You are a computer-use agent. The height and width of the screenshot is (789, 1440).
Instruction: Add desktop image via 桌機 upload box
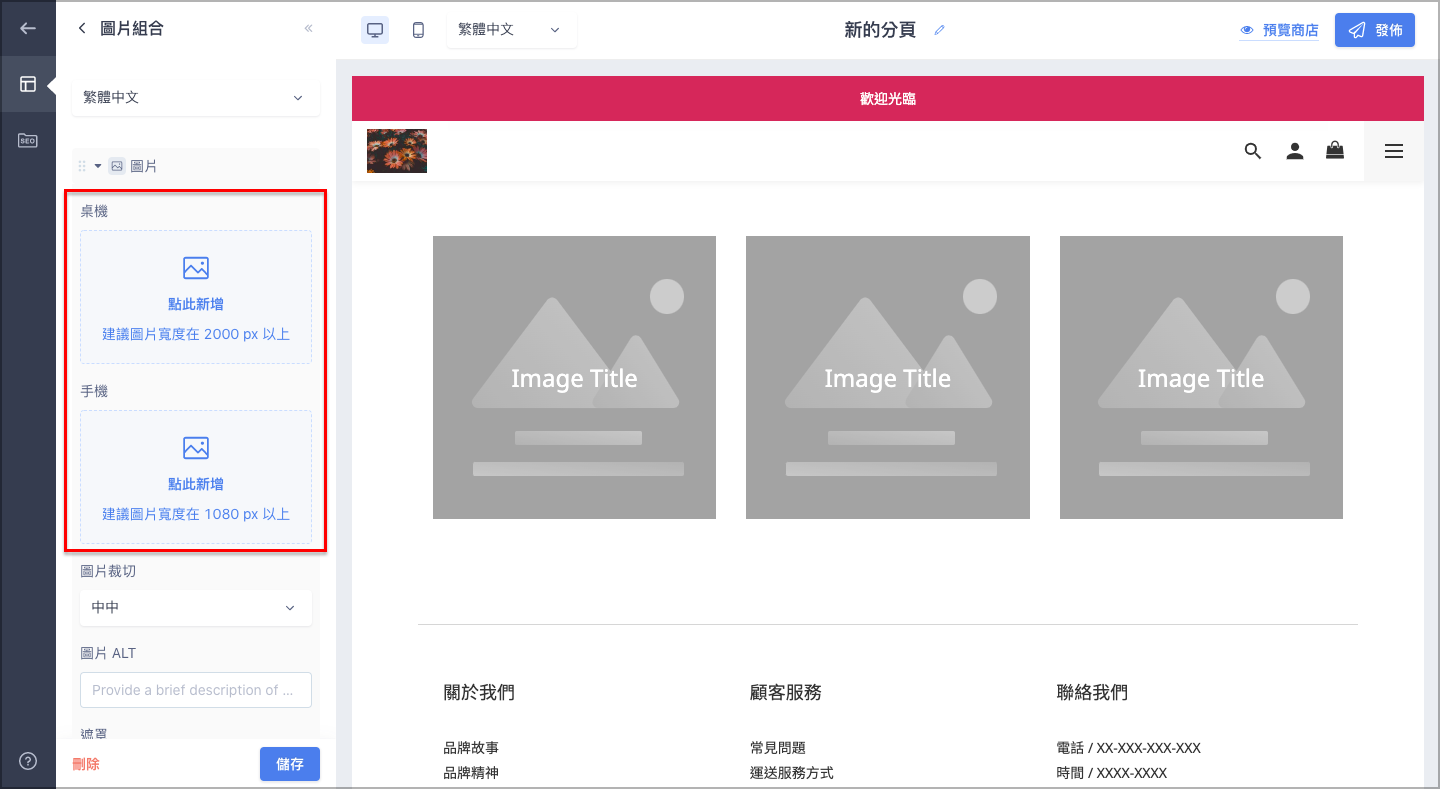(x=196, y=297)
